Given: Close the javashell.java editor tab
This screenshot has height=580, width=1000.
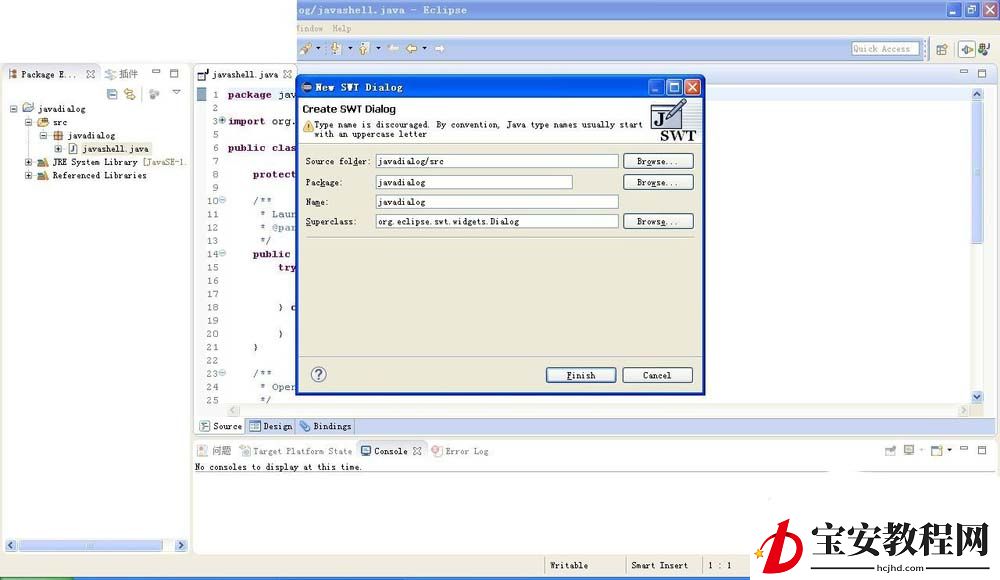Looking at the screenshot, I should coord(288,75).
